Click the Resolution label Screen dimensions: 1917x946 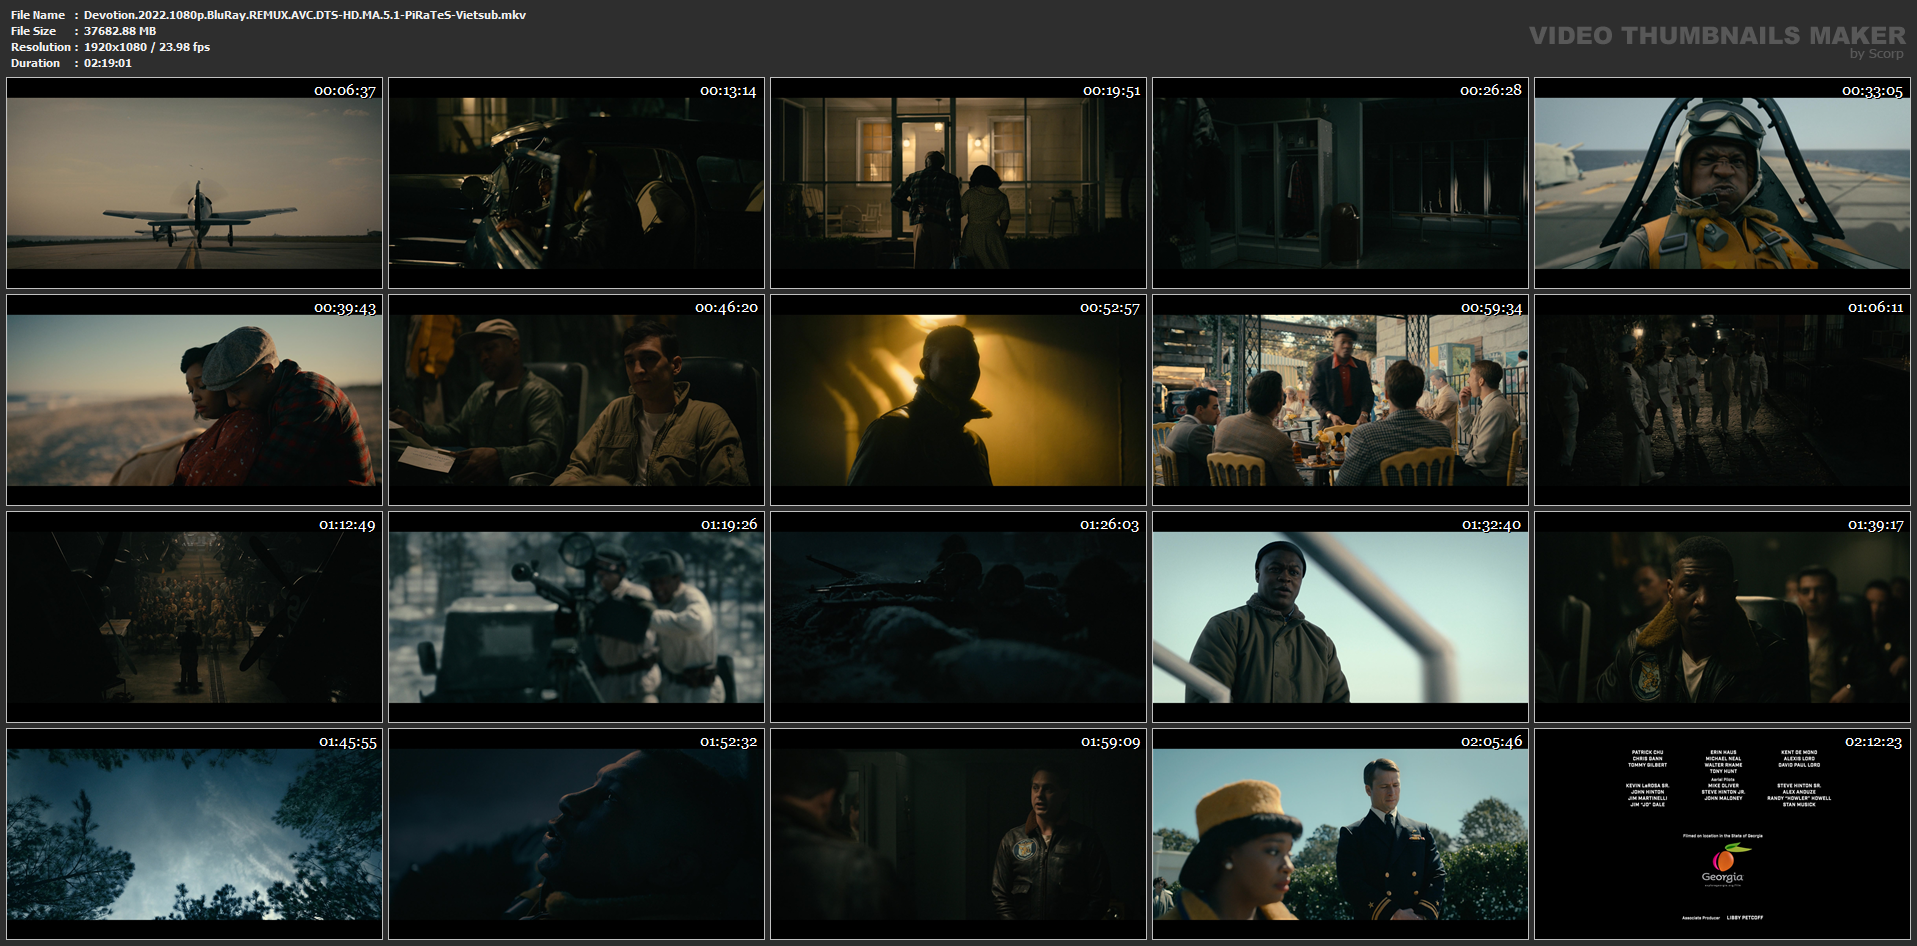pos(41,47)
